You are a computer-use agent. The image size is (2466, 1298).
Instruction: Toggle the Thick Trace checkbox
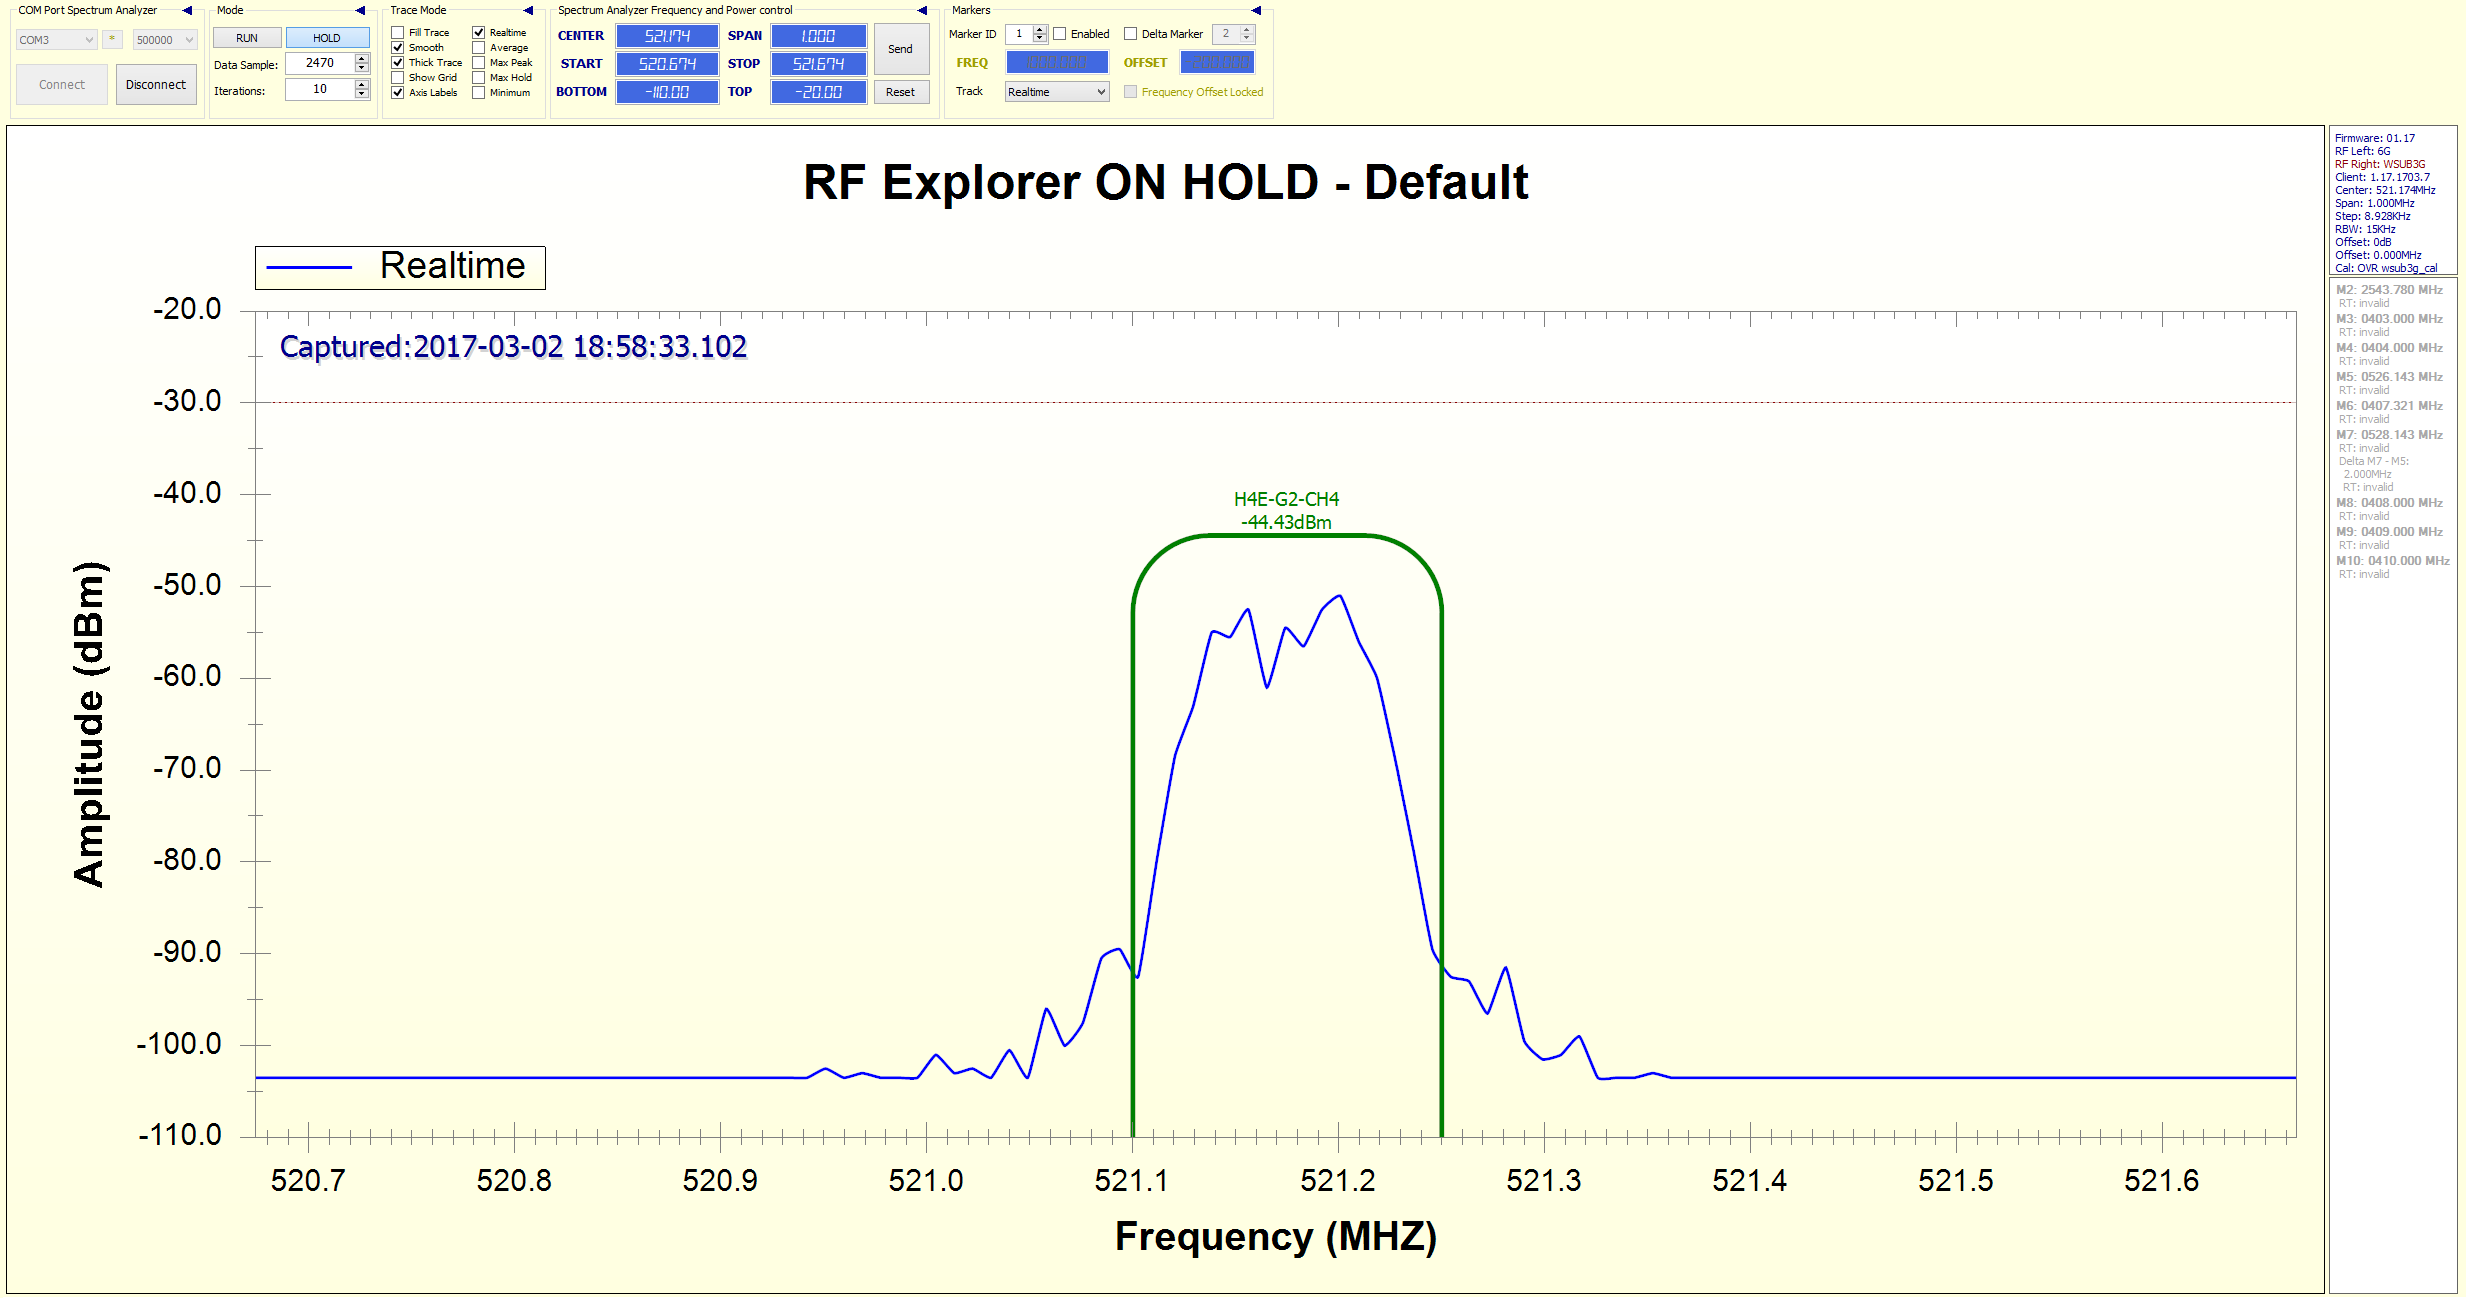[x=398, y=63]
